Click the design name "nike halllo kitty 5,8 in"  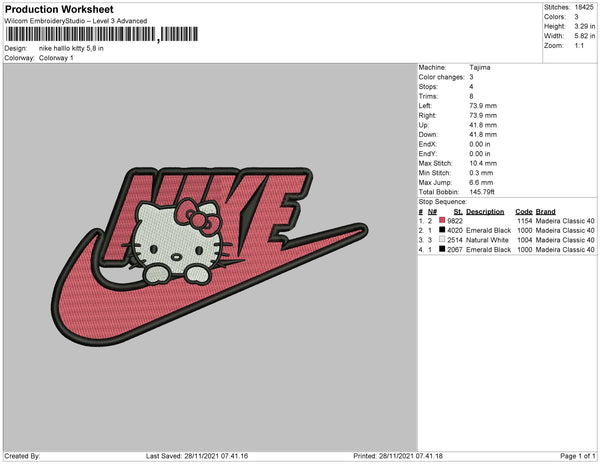[x=71, y=48]
